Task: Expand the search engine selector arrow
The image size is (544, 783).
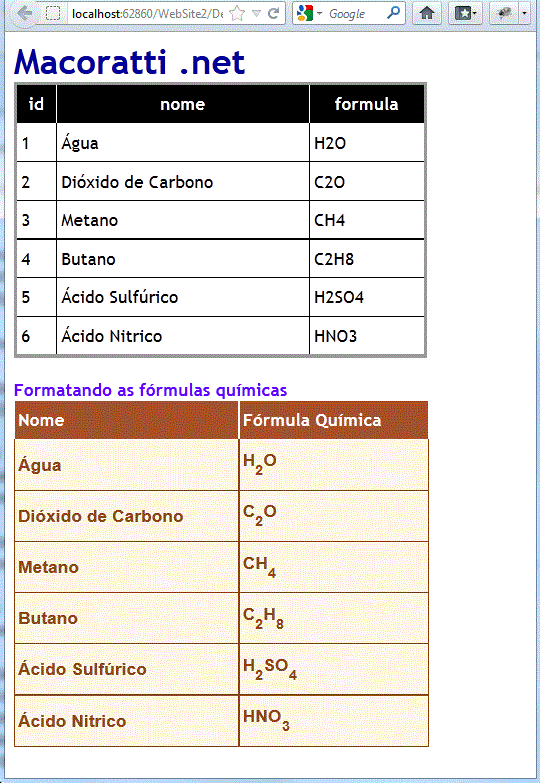Action: [320, 13]
